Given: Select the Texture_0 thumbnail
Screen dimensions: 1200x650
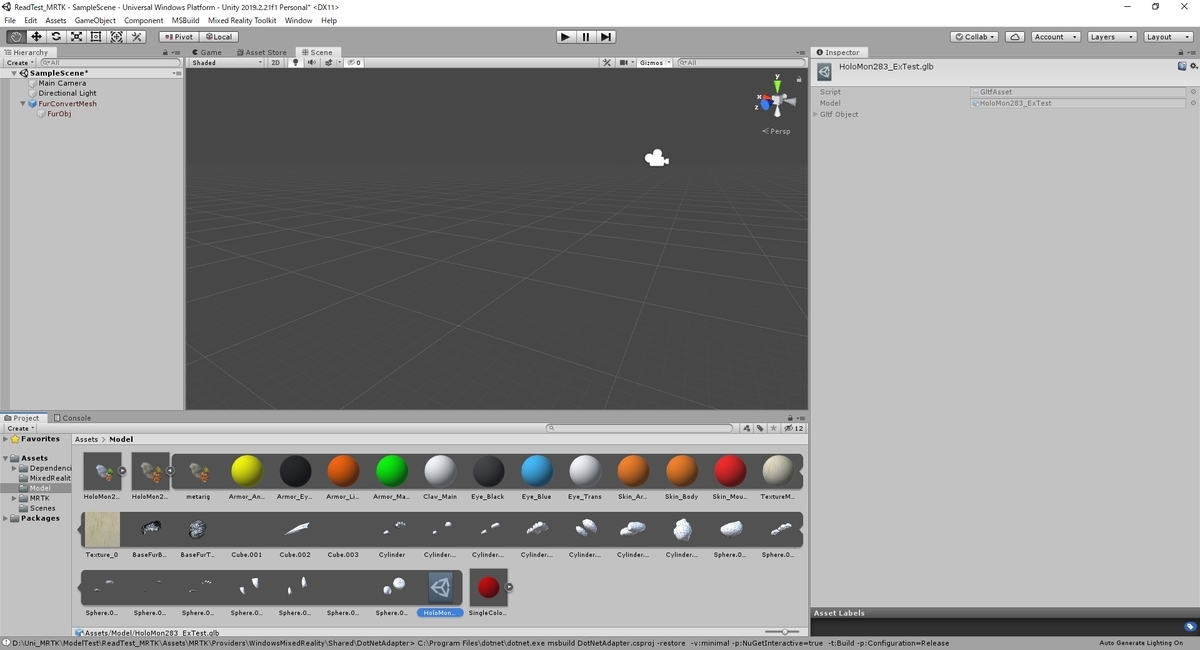Looking at the screenshot, I should point(101,529).
